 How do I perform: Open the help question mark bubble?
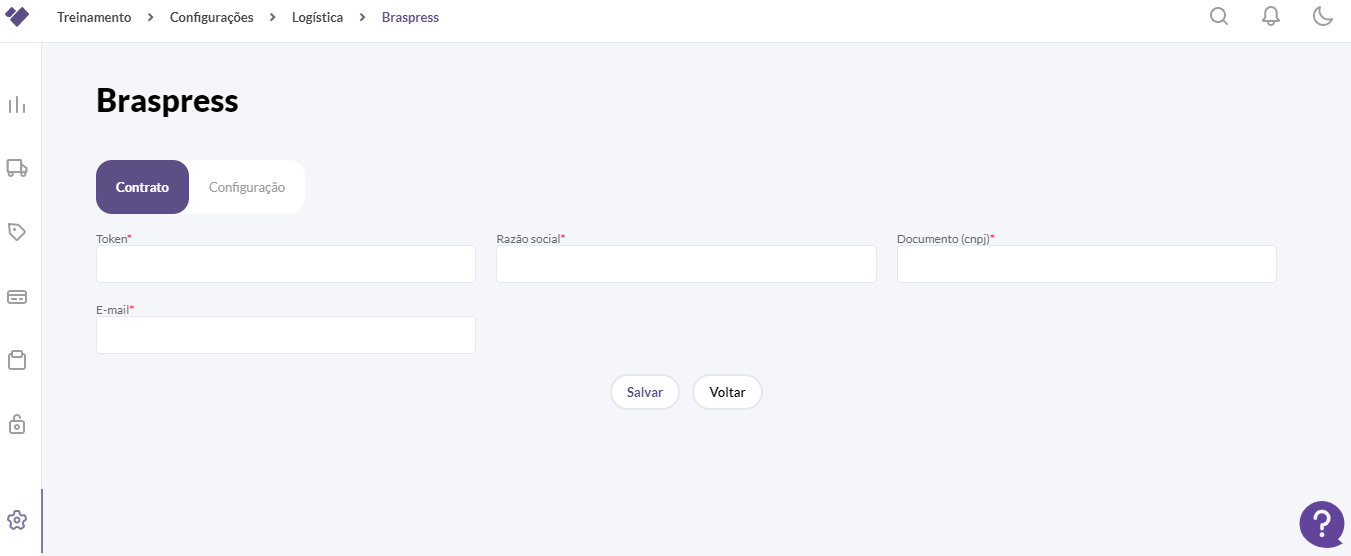[1322, 523]
